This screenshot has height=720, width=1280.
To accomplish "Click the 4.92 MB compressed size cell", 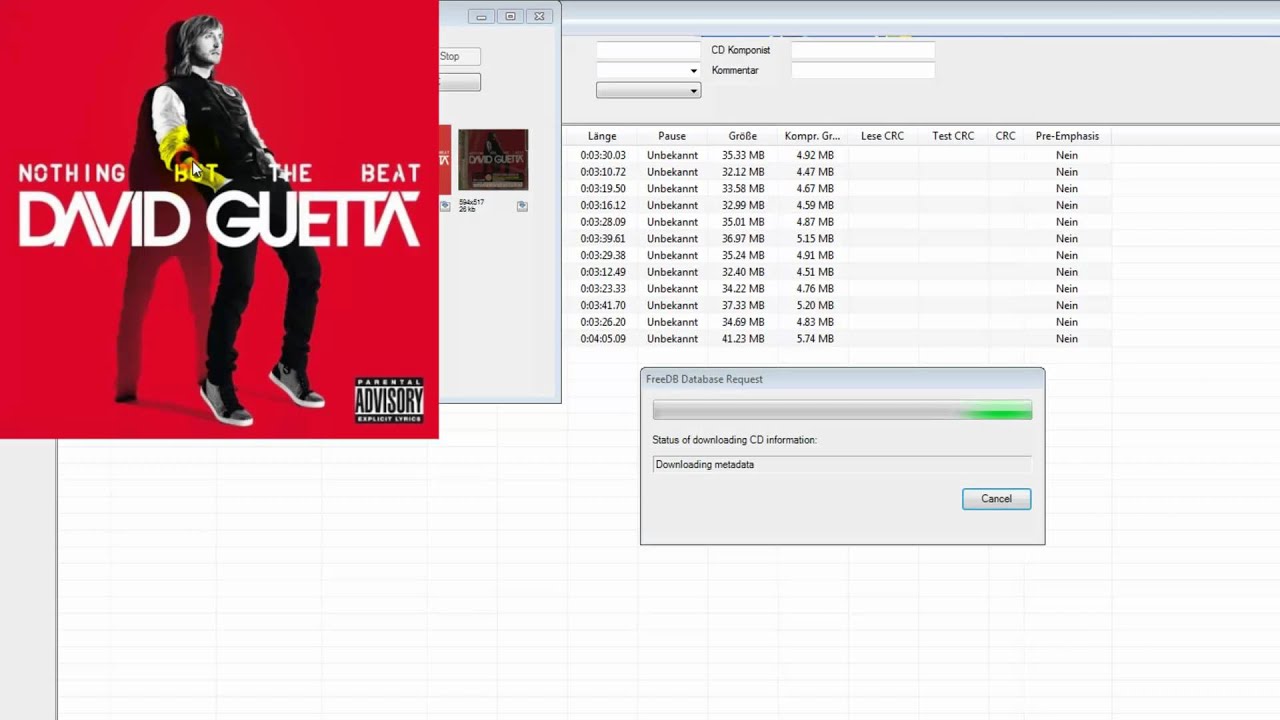I will 815,155.
